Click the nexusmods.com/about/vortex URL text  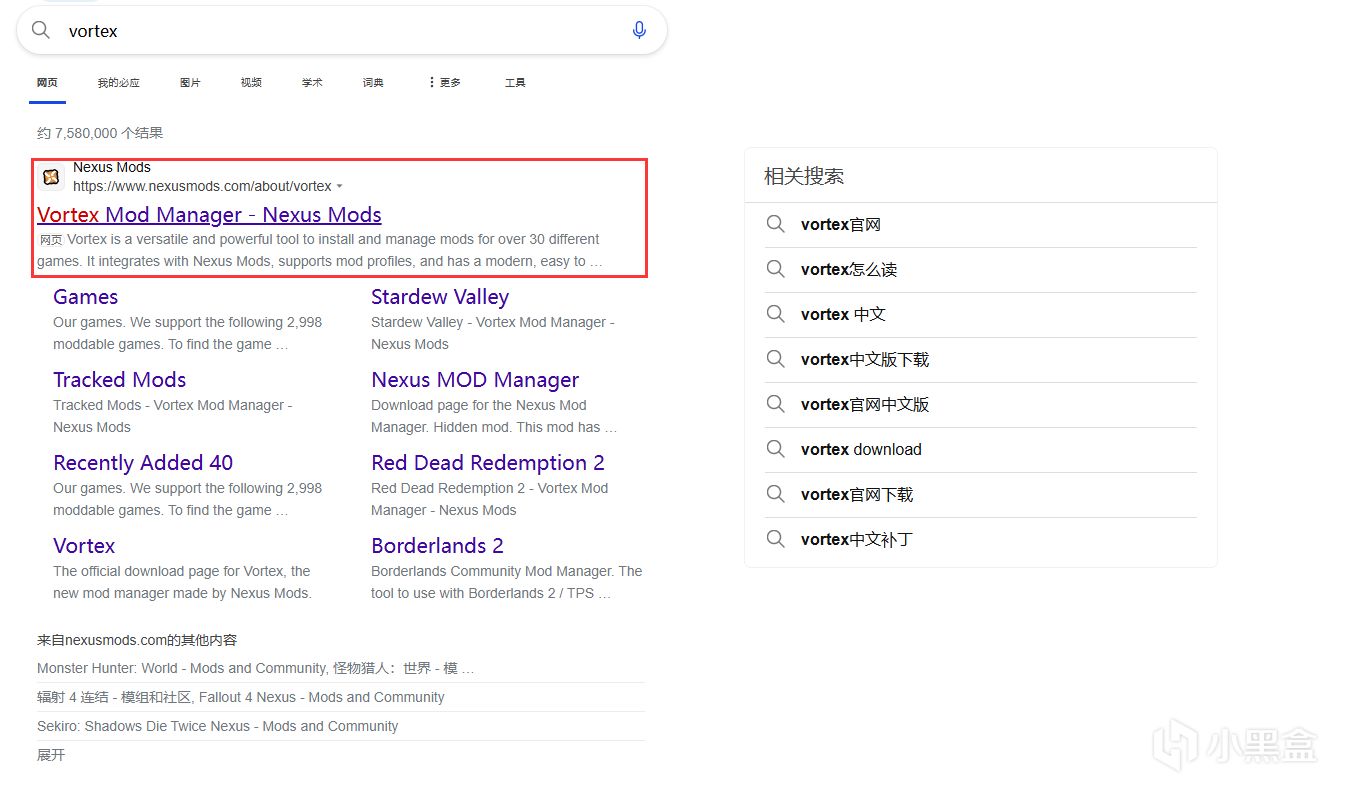[202, 186]
